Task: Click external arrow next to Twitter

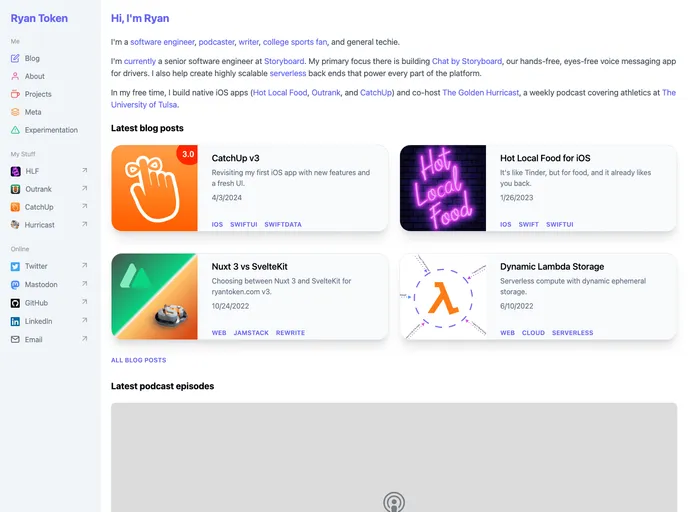Action: click(85, 265)
